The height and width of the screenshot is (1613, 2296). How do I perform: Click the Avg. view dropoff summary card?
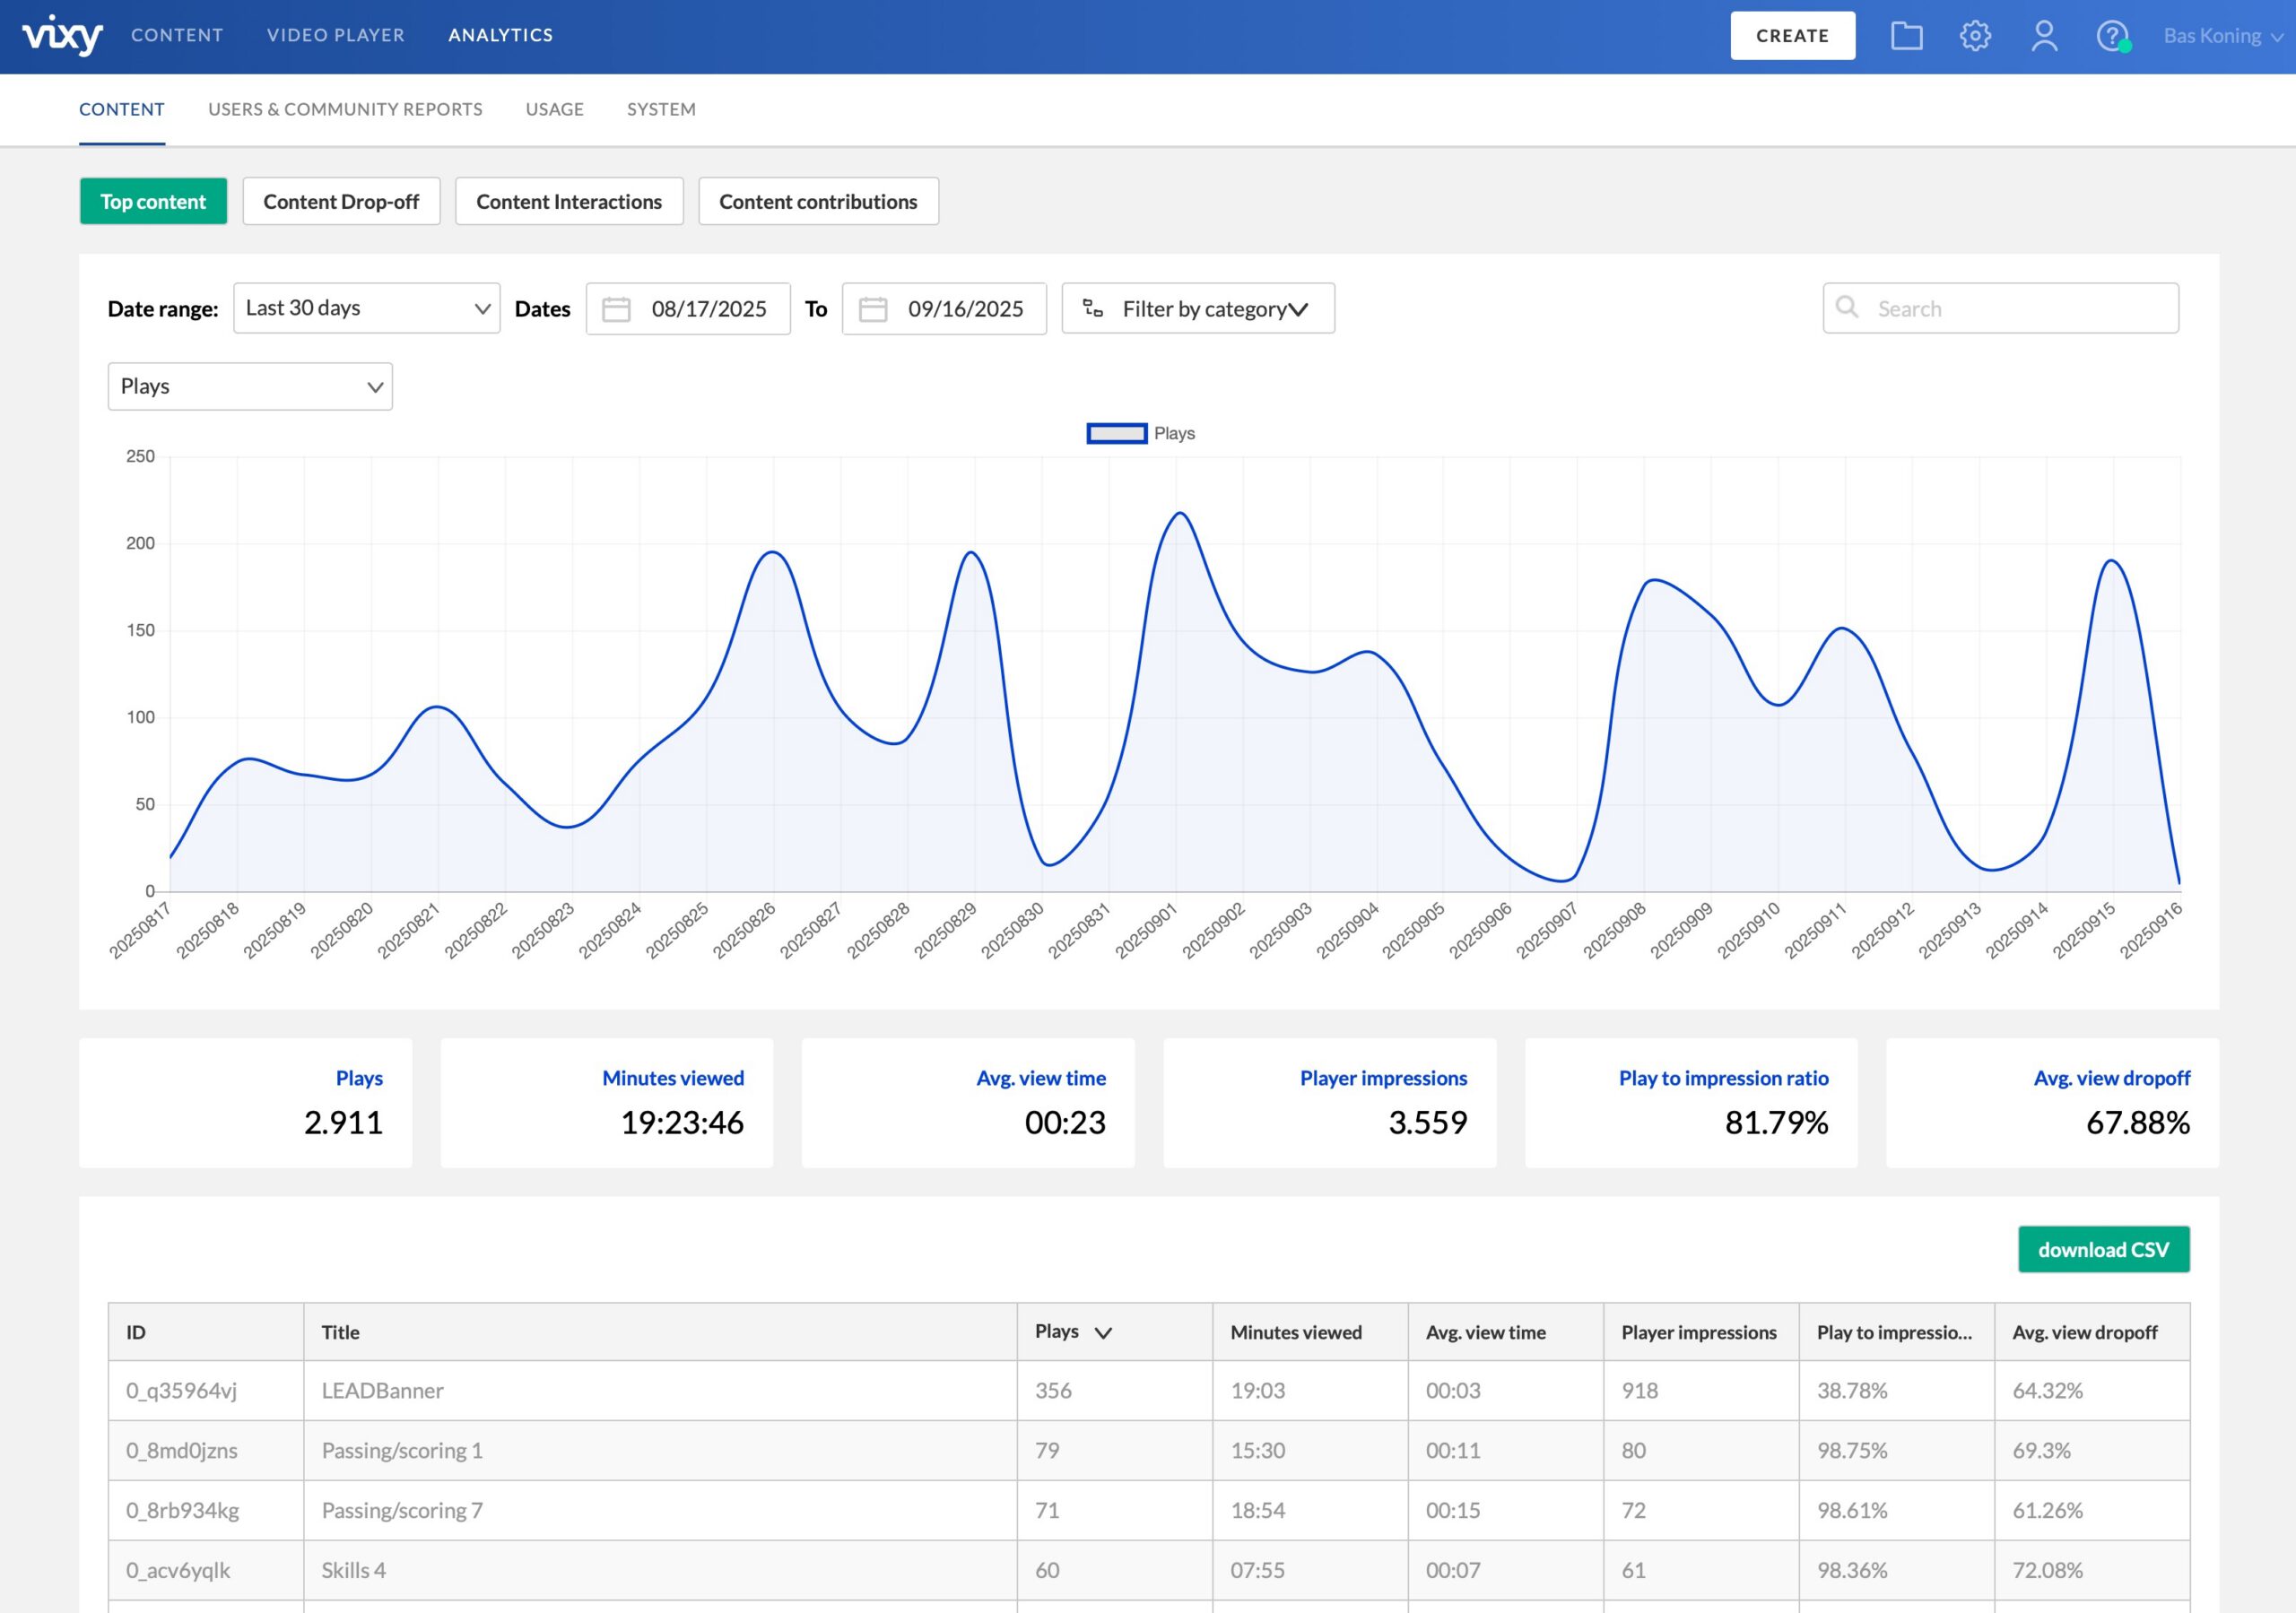click(x=2053, y=1103)
